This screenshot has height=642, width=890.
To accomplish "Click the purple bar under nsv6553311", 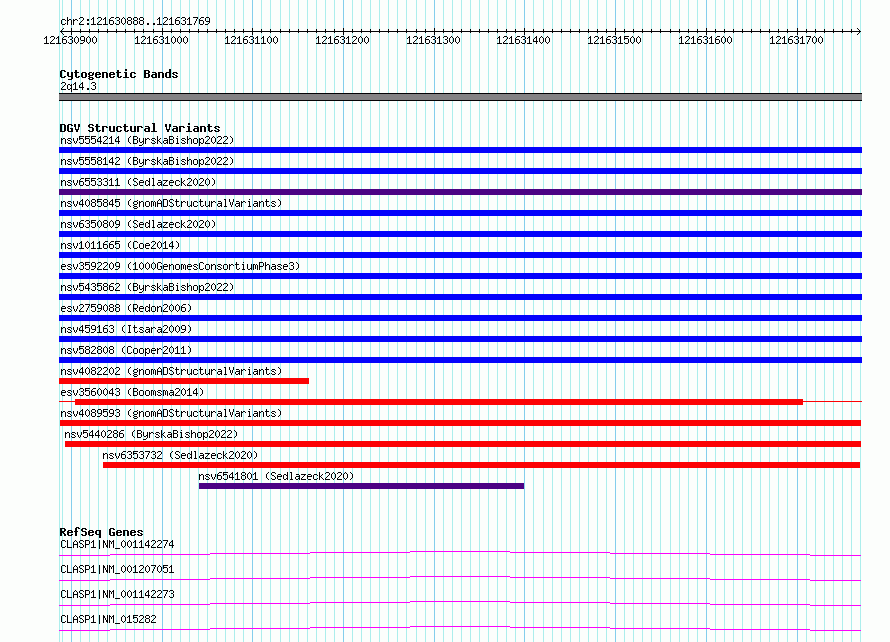I will click(x=460, y=192).
